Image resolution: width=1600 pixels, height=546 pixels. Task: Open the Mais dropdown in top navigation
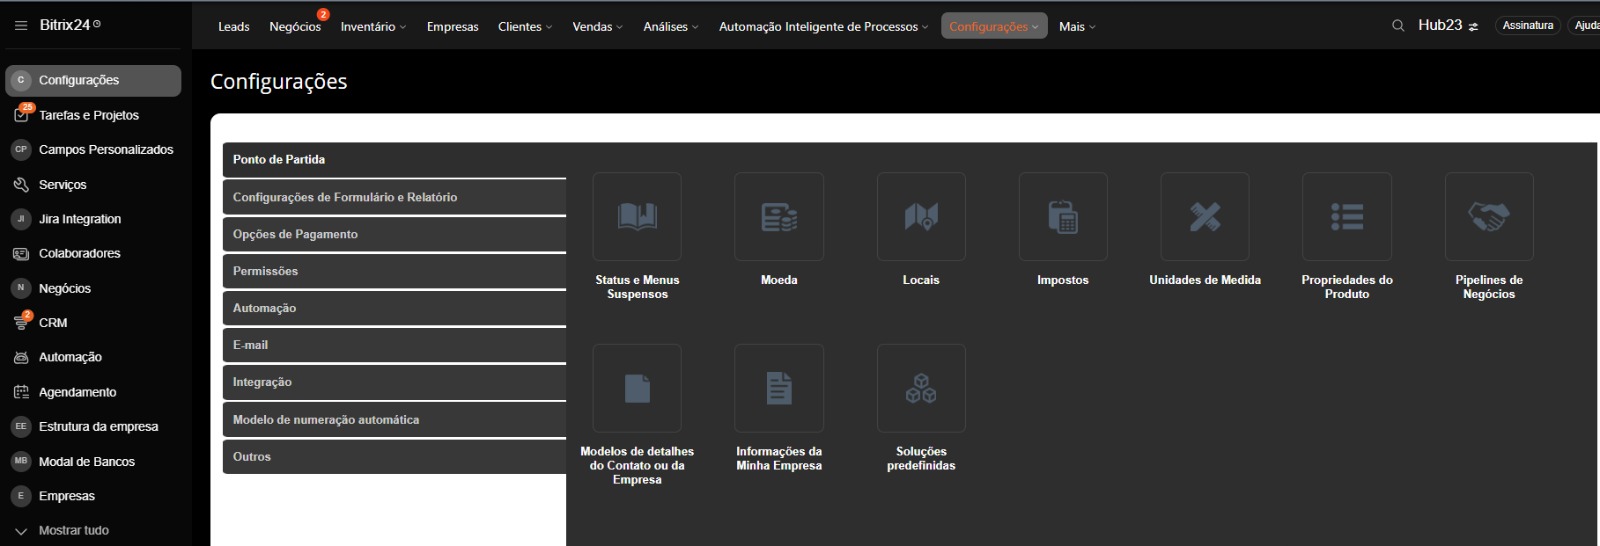(1077, 27)
